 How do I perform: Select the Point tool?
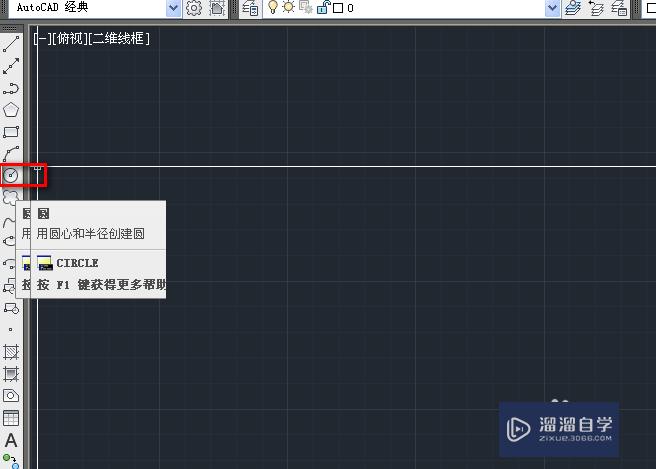[x=11, y=330]
